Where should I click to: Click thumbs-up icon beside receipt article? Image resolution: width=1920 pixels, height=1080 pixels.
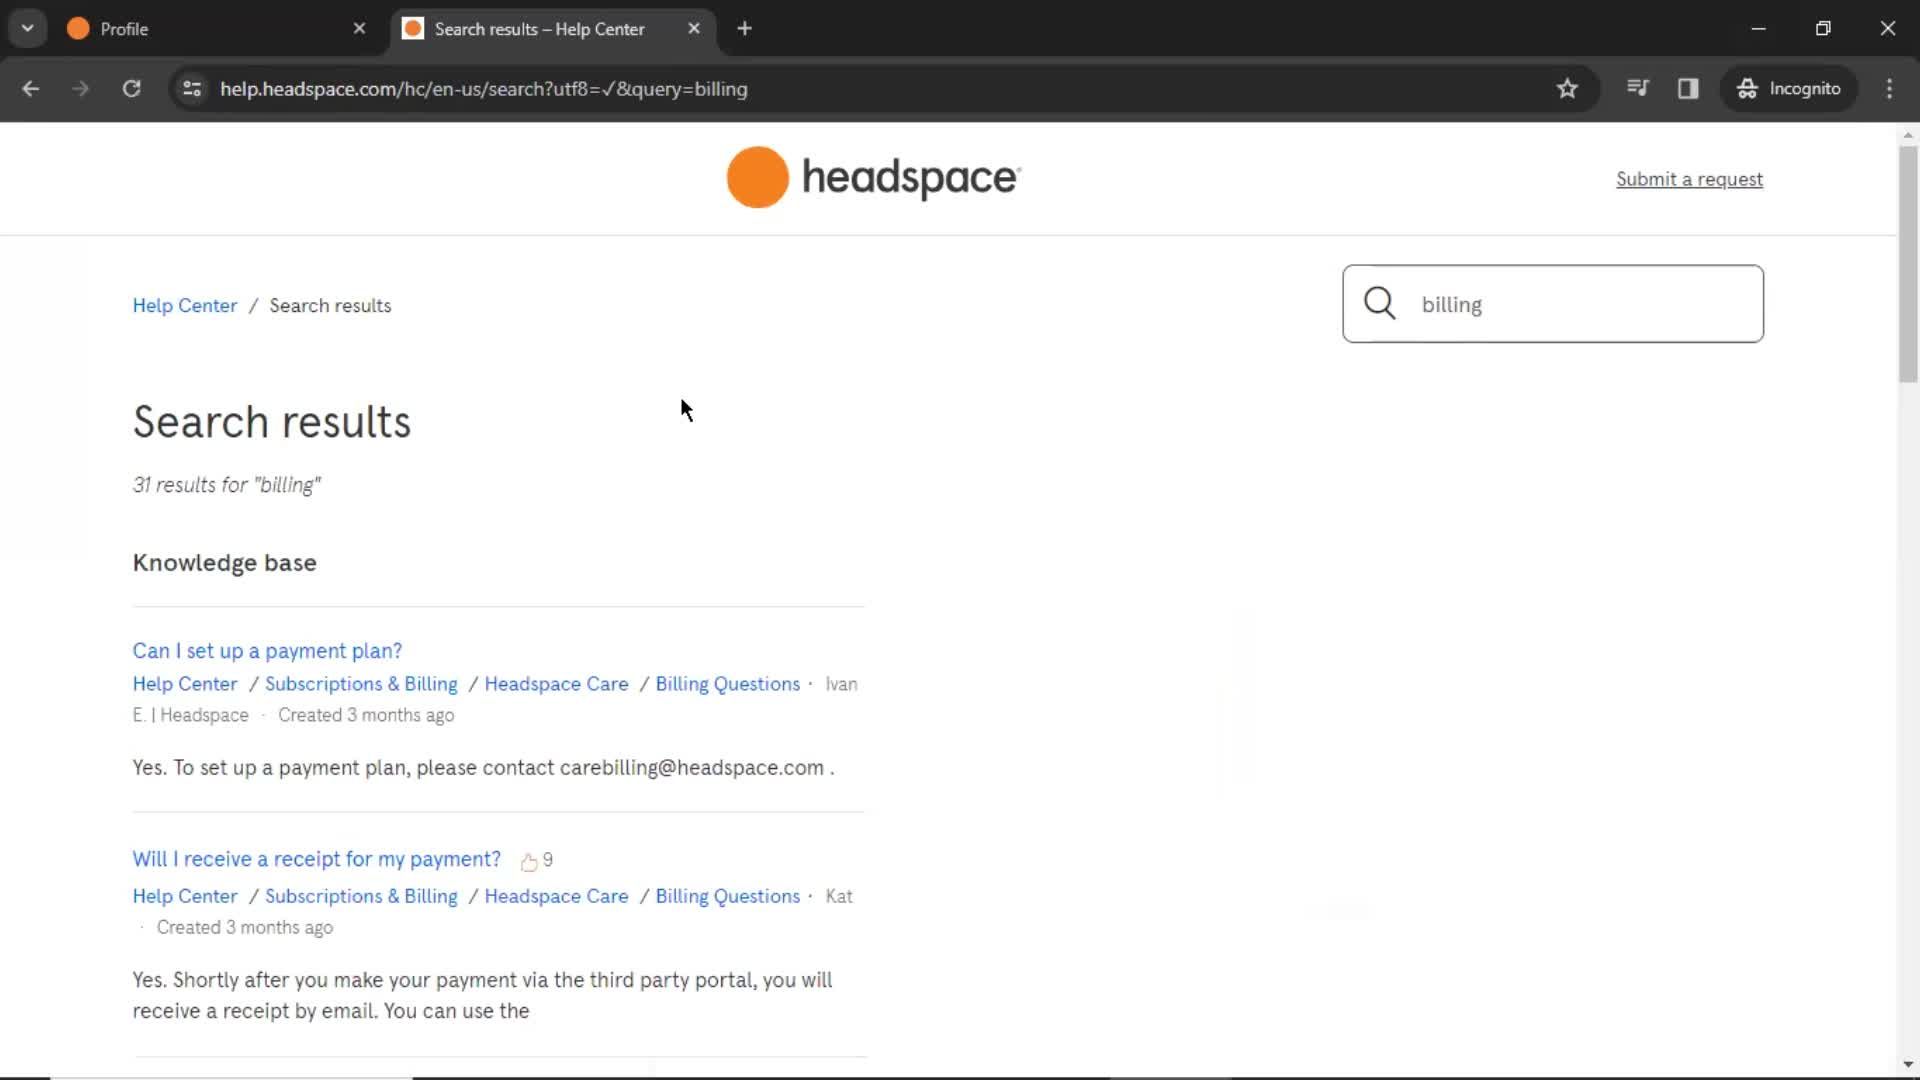coord(529,861)
